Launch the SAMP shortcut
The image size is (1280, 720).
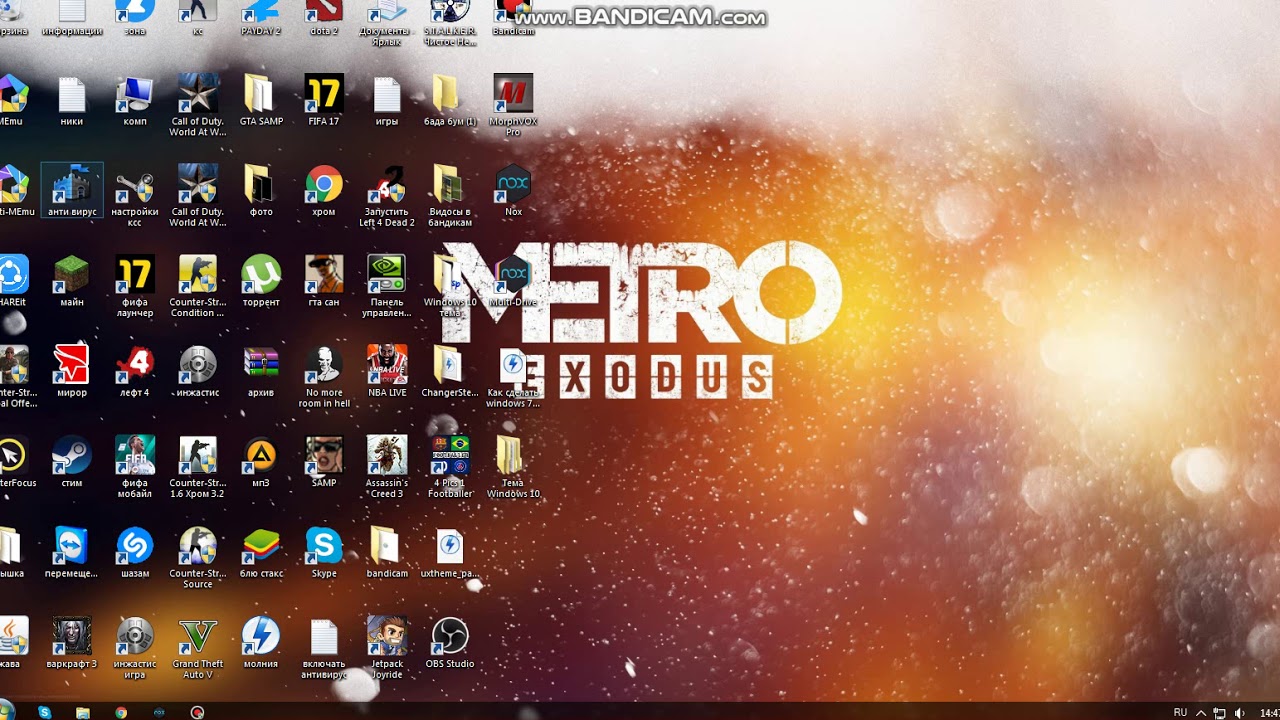pyautogui.click(x=324, y=463)
